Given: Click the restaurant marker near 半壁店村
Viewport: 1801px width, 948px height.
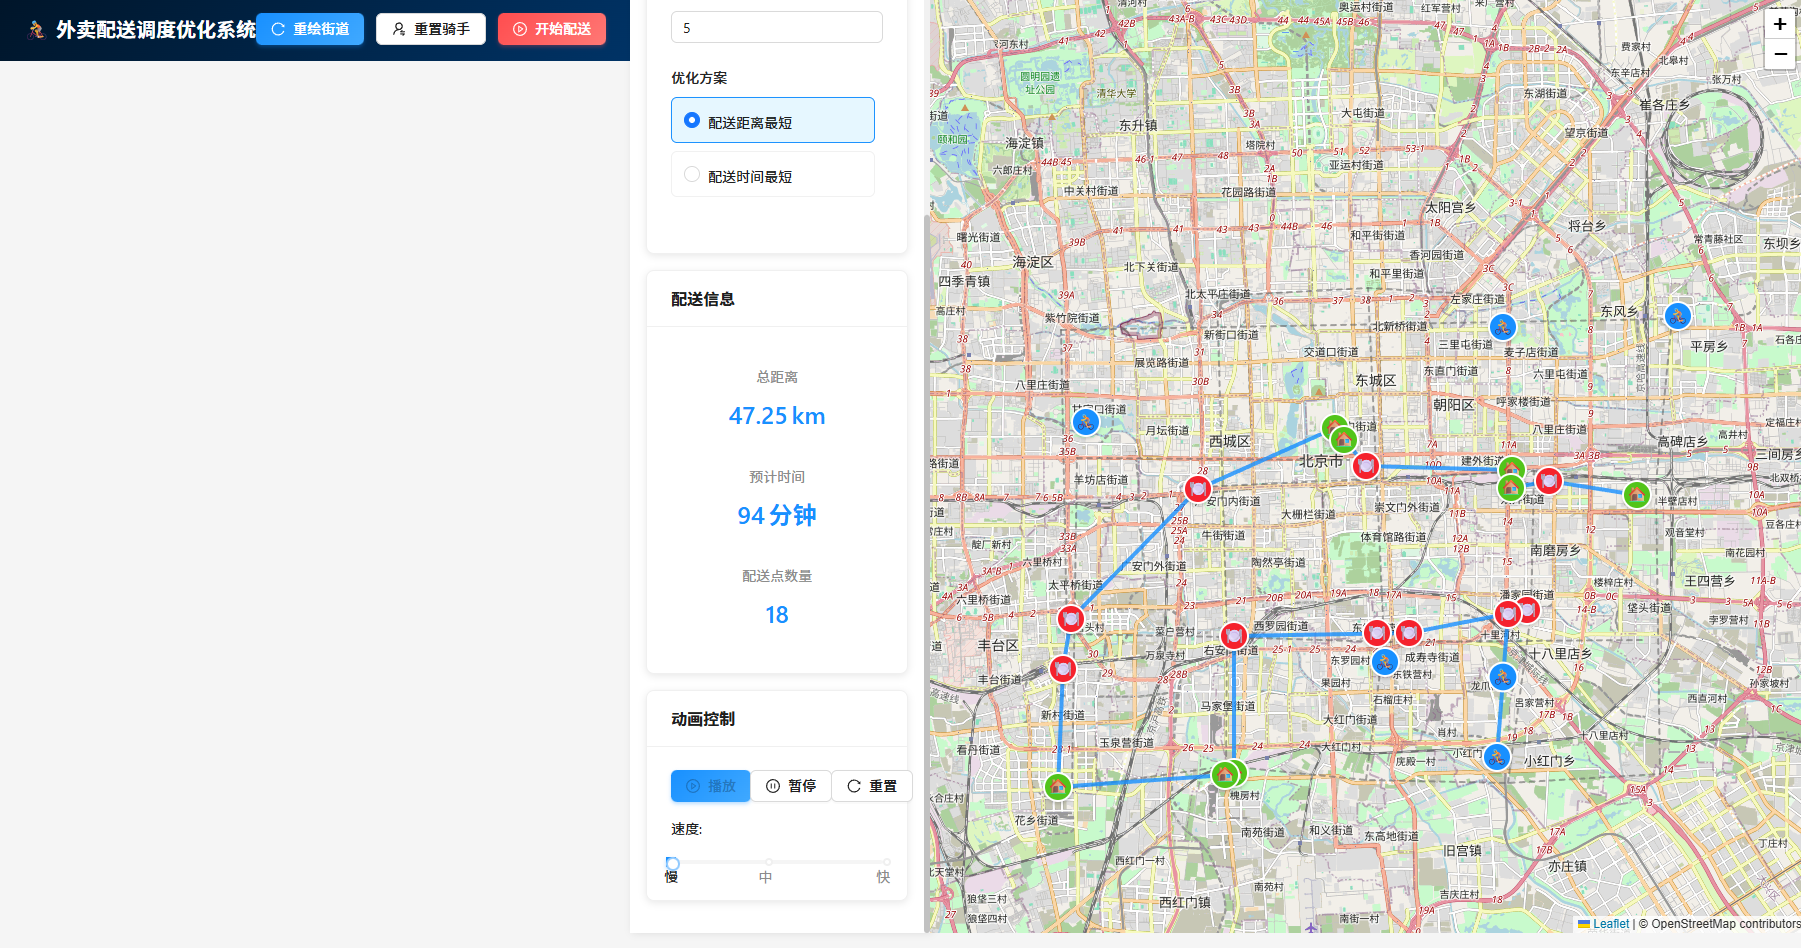Looking at the screenshot, I should (1636, 494).
